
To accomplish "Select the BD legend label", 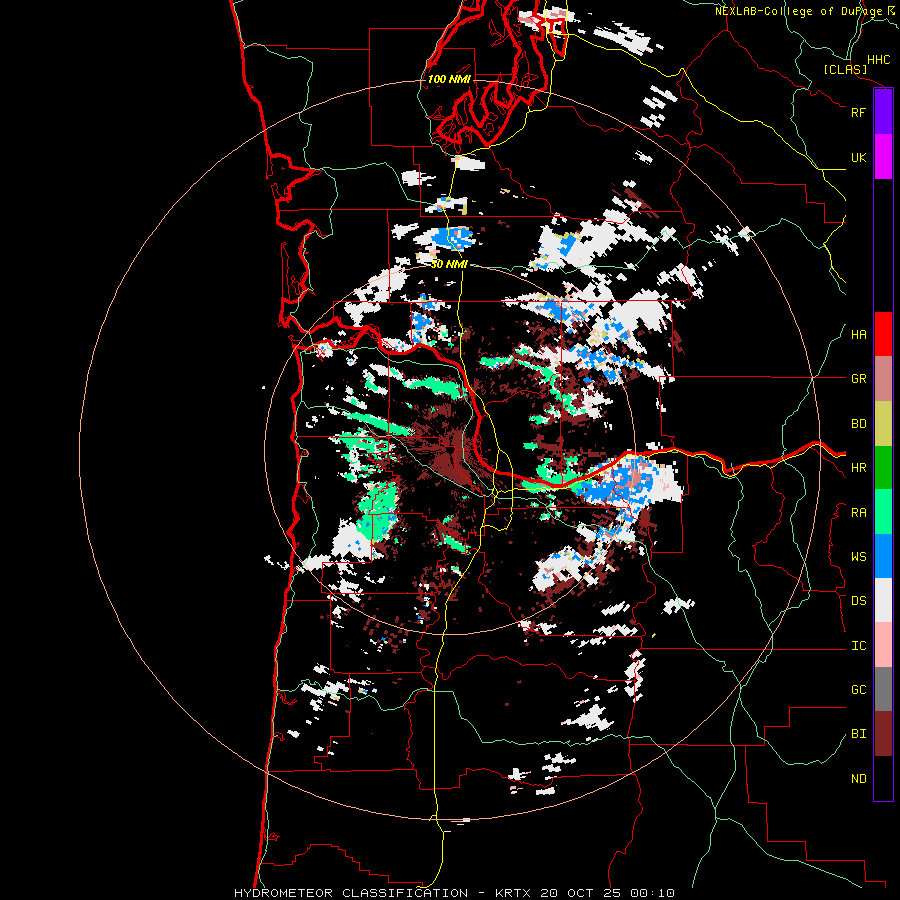I will 858,424.
